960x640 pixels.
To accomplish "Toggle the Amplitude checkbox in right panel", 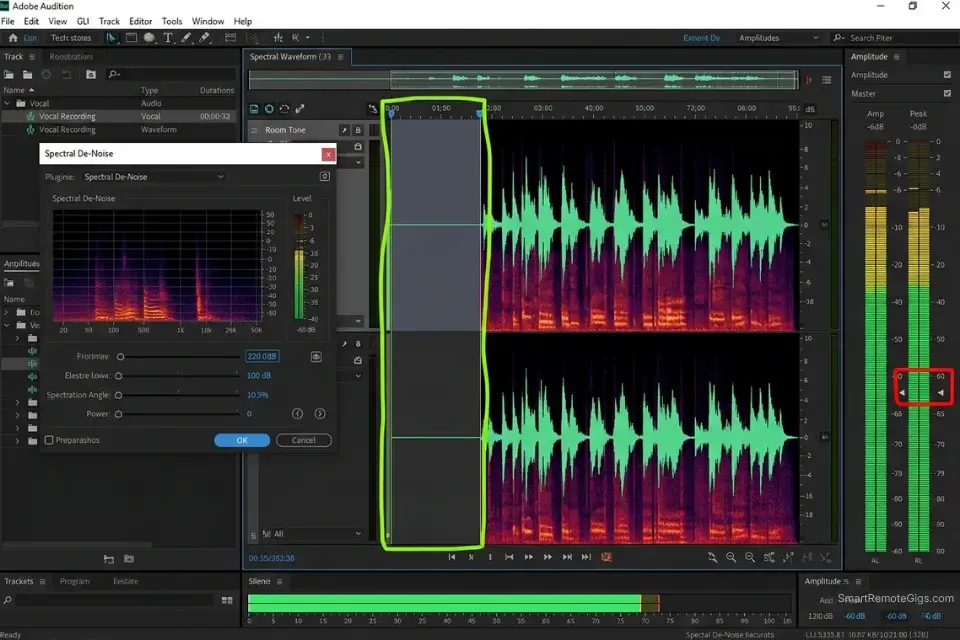I will [947, 75].
